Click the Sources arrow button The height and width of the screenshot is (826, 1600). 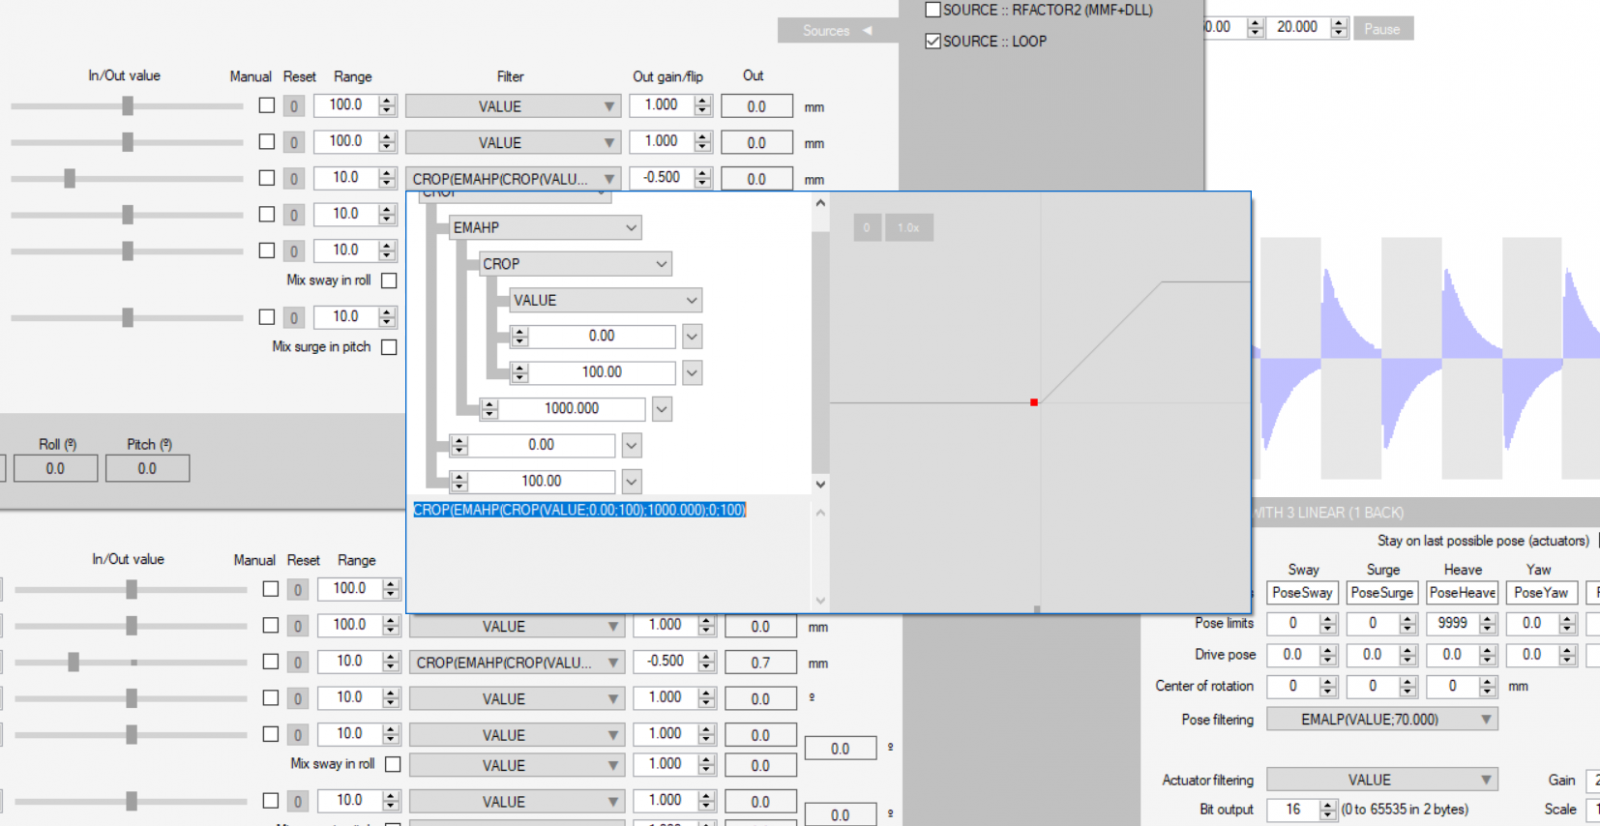pos(836,31)
